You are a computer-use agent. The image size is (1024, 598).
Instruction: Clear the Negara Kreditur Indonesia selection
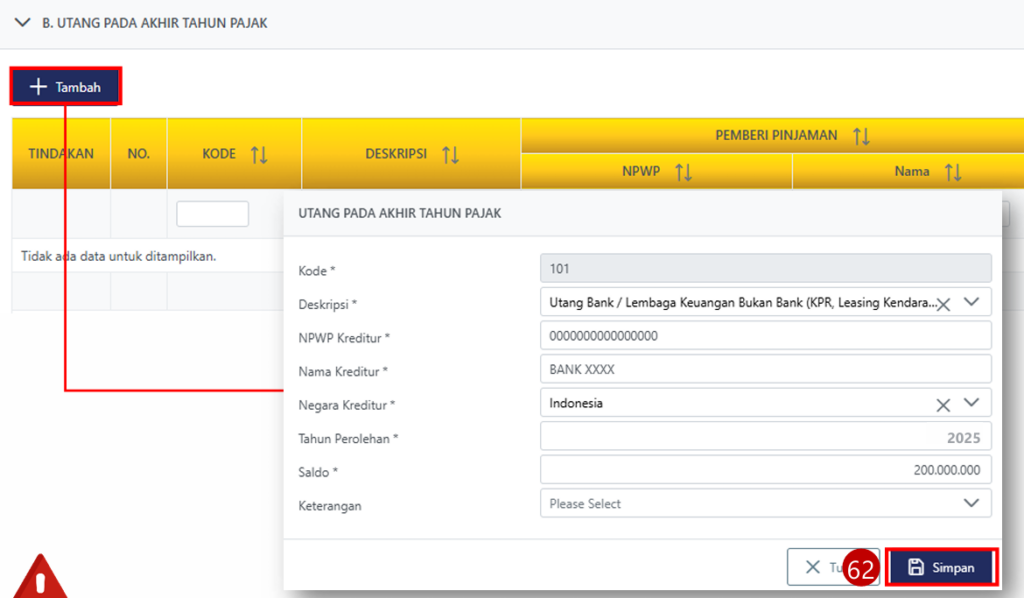[942, 404]
